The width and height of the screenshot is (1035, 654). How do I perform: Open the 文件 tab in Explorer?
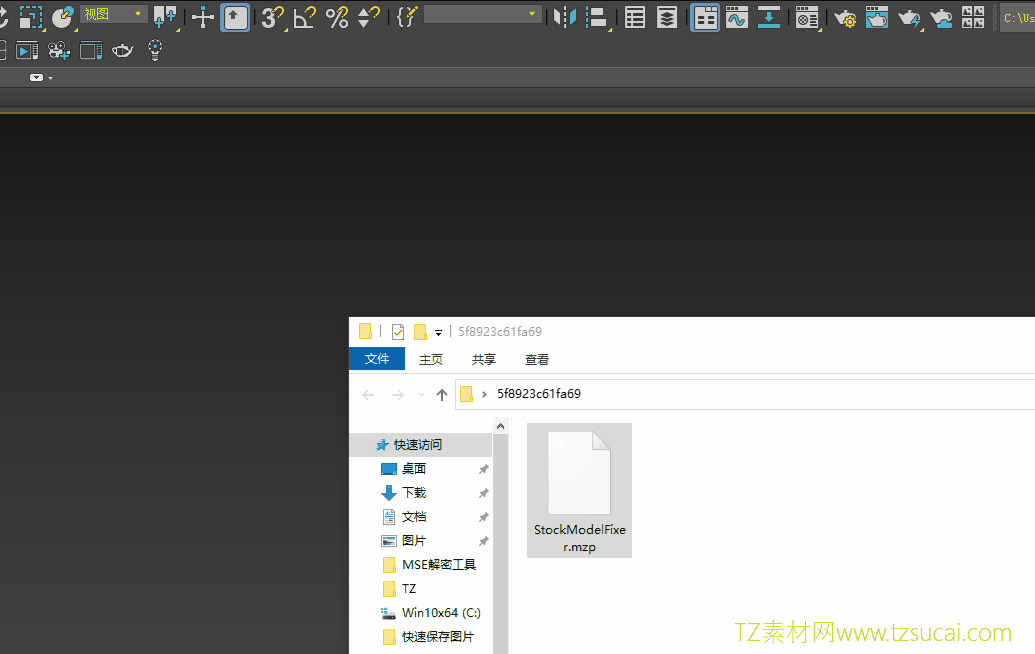377,359
